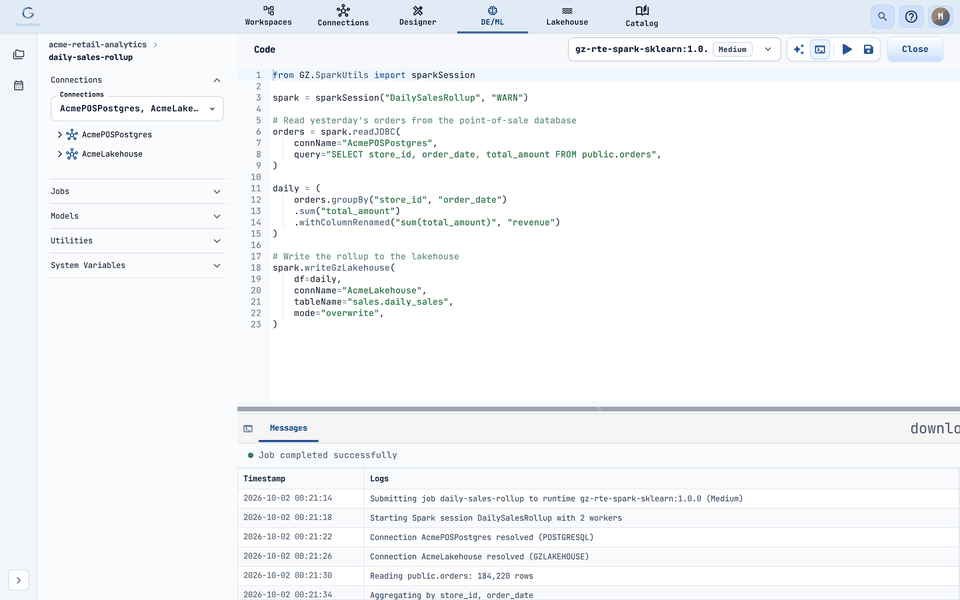Go to the Connections tab in top navigation
Viewport: 960px width, 600px height.
tap(343, 16)
